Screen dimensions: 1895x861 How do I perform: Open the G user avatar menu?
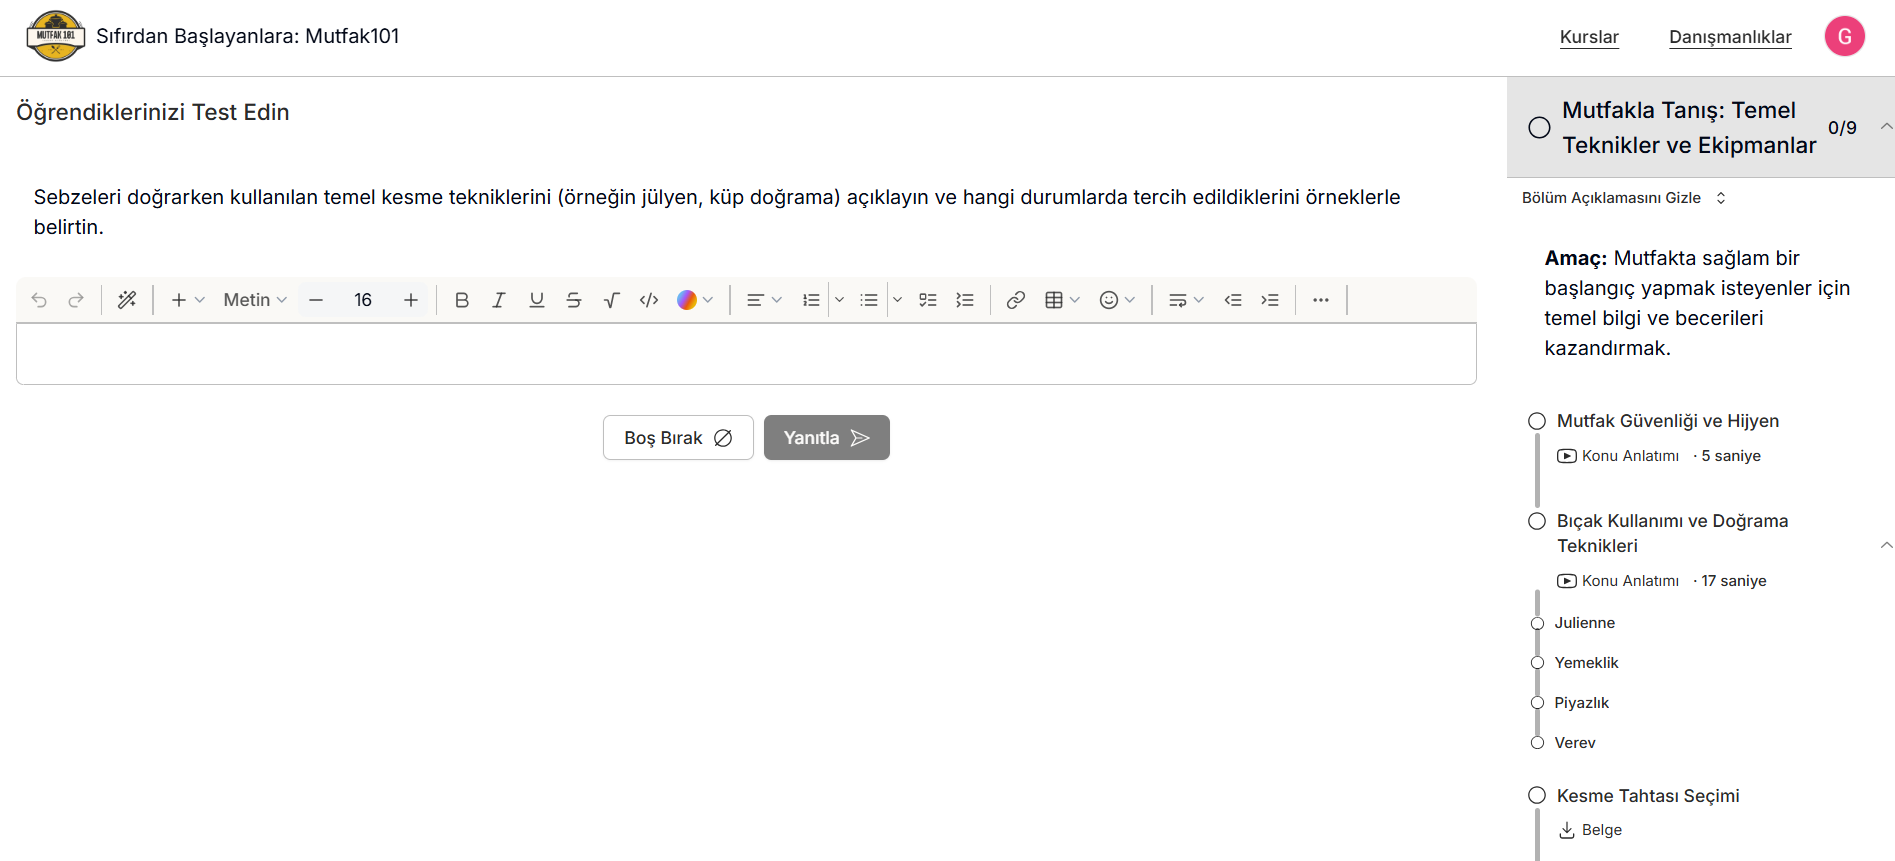[x=1845, y=36]
